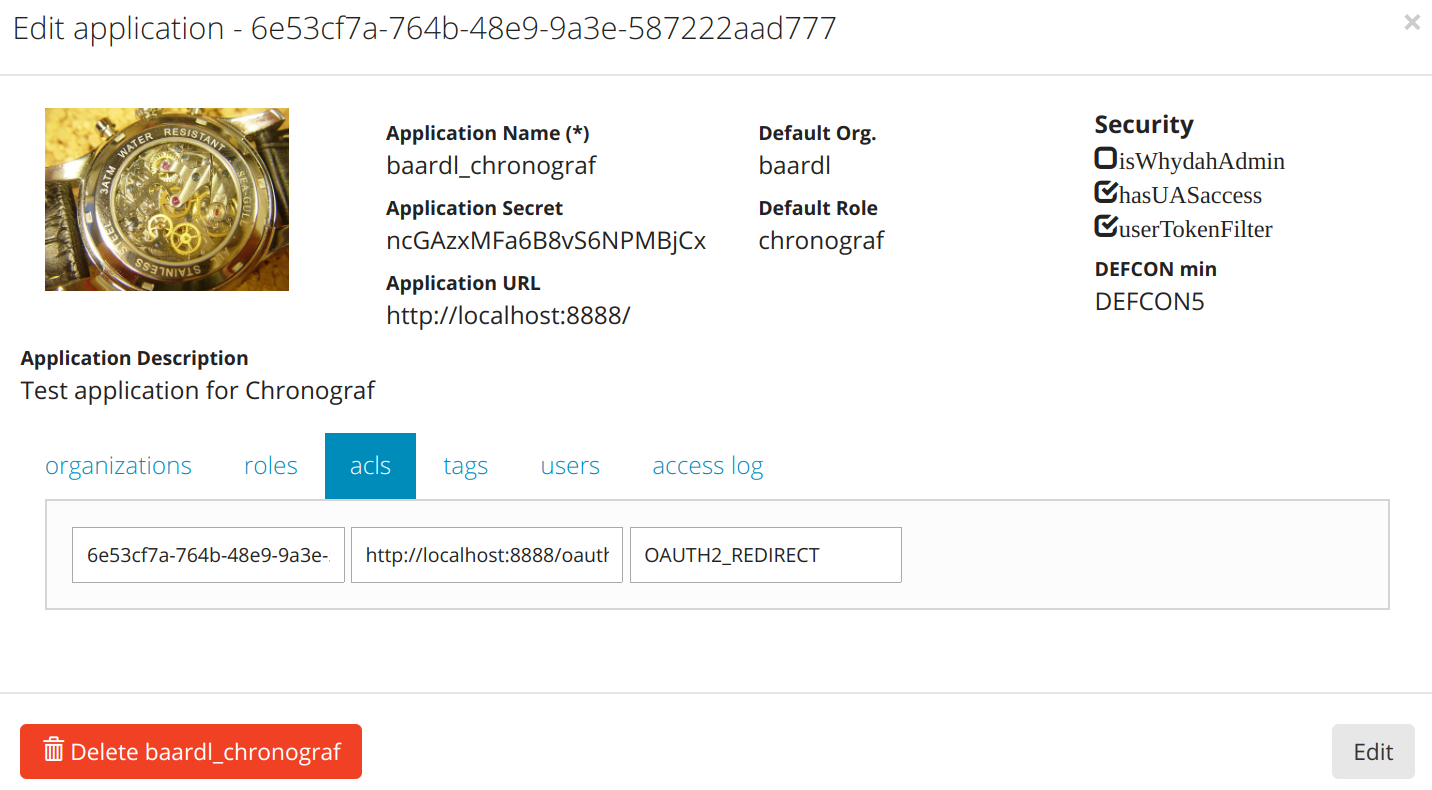Select the acls tab
Screen dimensions: 1432x790
coord(370,466)
